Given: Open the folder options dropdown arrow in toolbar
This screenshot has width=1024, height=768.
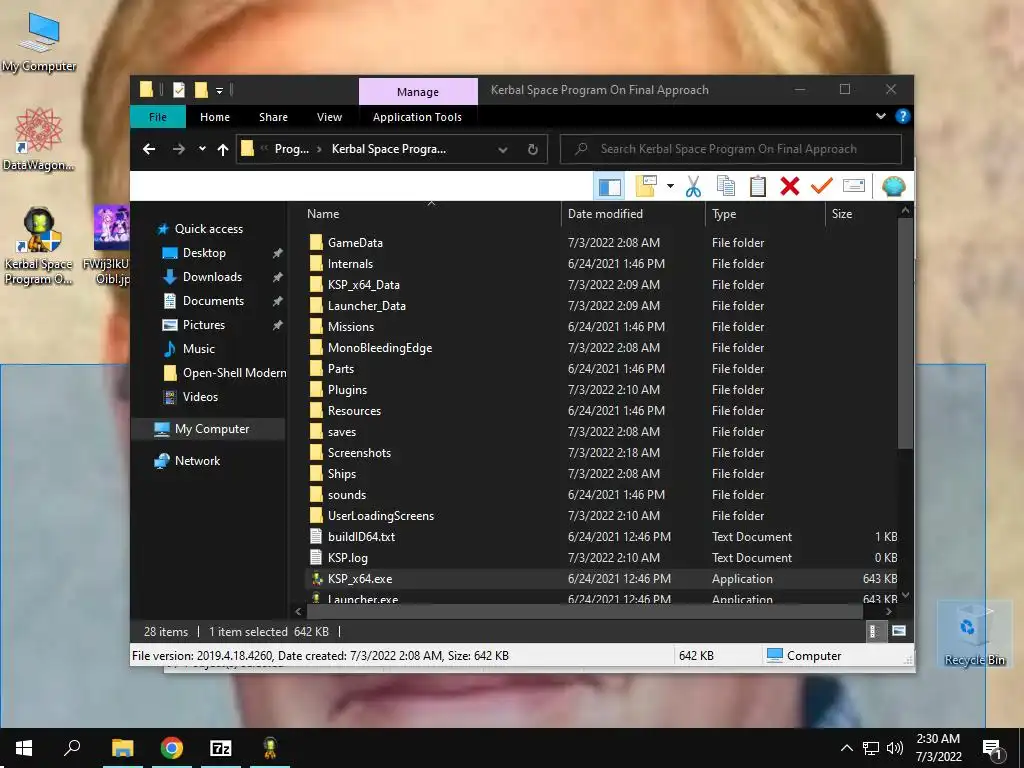Looking at the screenshot, I should point(670,187).
